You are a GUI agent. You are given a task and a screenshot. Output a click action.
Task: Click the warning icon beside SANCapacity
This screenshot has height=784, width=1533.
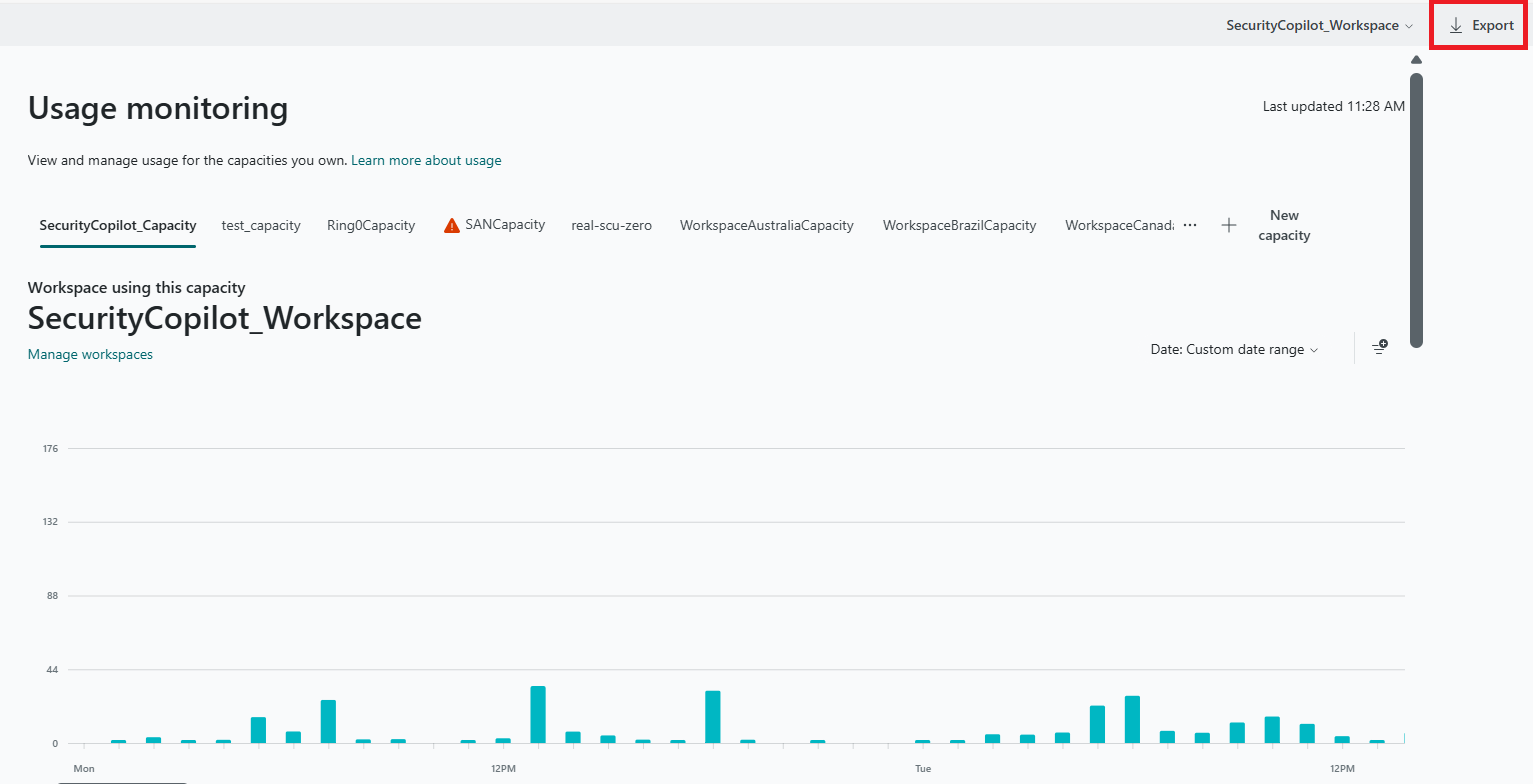(450, 225)
